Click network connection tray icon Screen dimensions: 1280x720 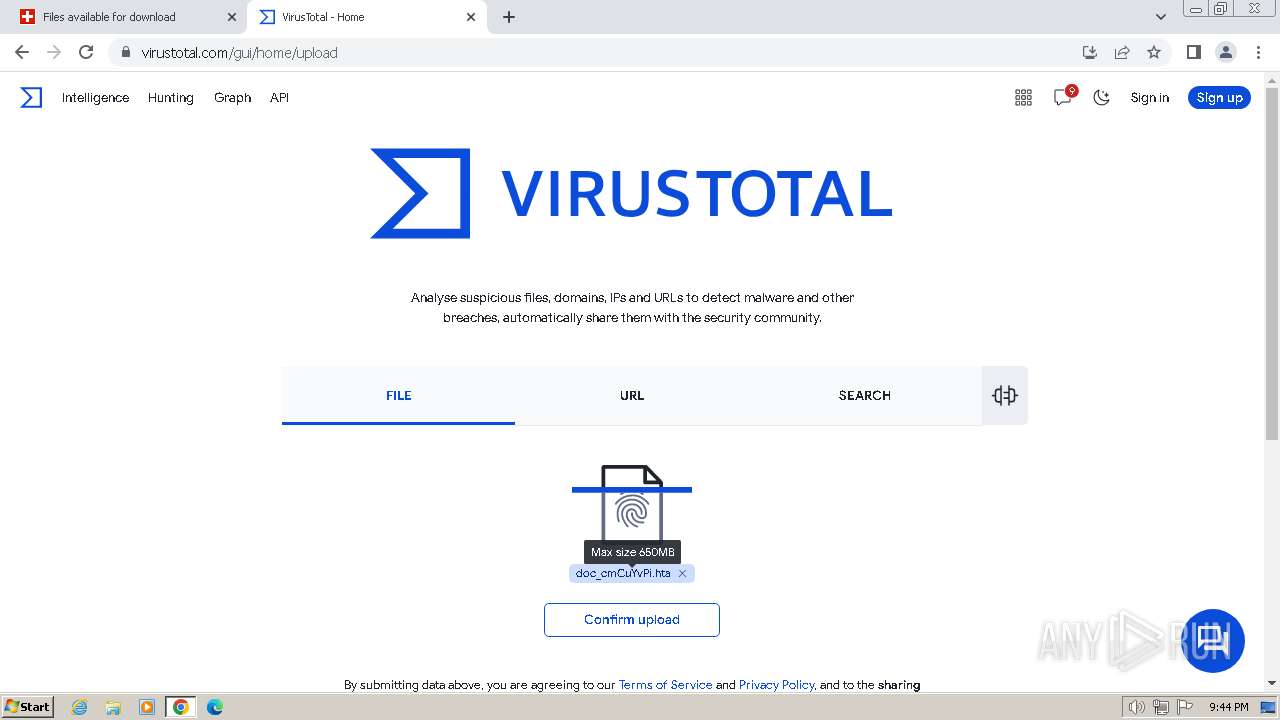pyautogui.click(x=1161, y=707)
